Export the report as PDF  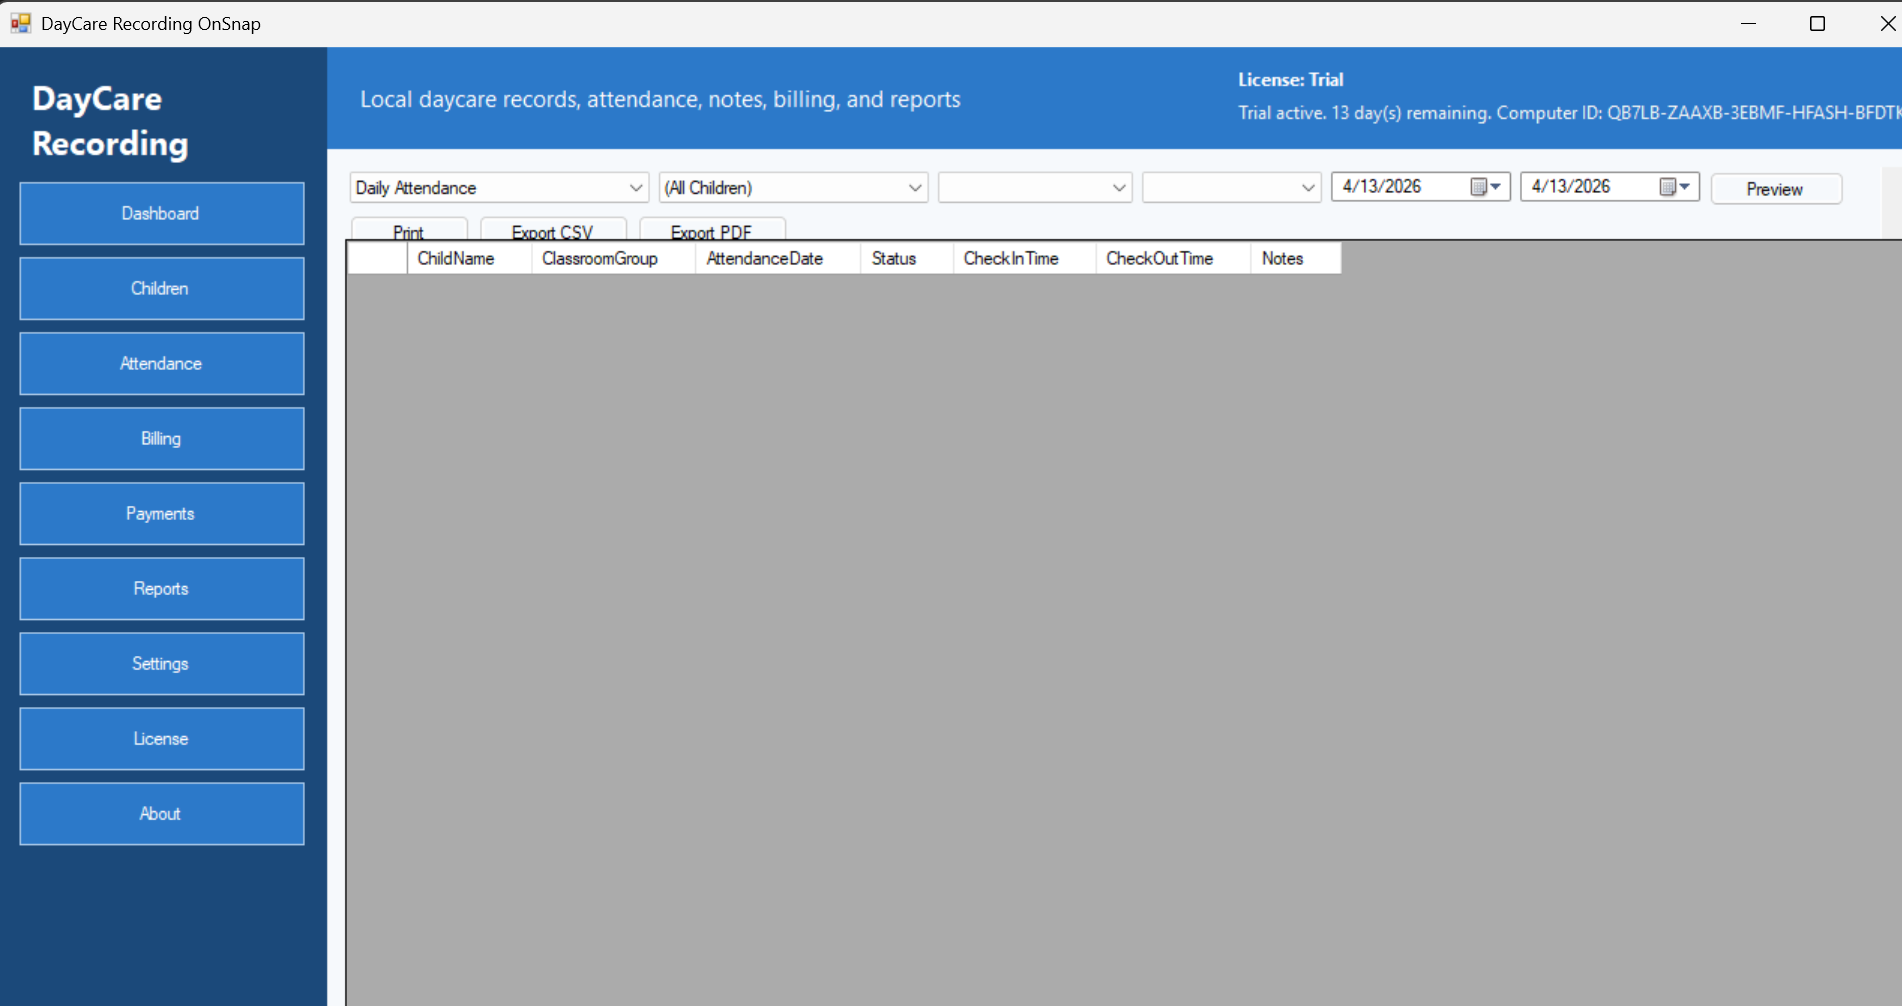[x=711, y=230]
